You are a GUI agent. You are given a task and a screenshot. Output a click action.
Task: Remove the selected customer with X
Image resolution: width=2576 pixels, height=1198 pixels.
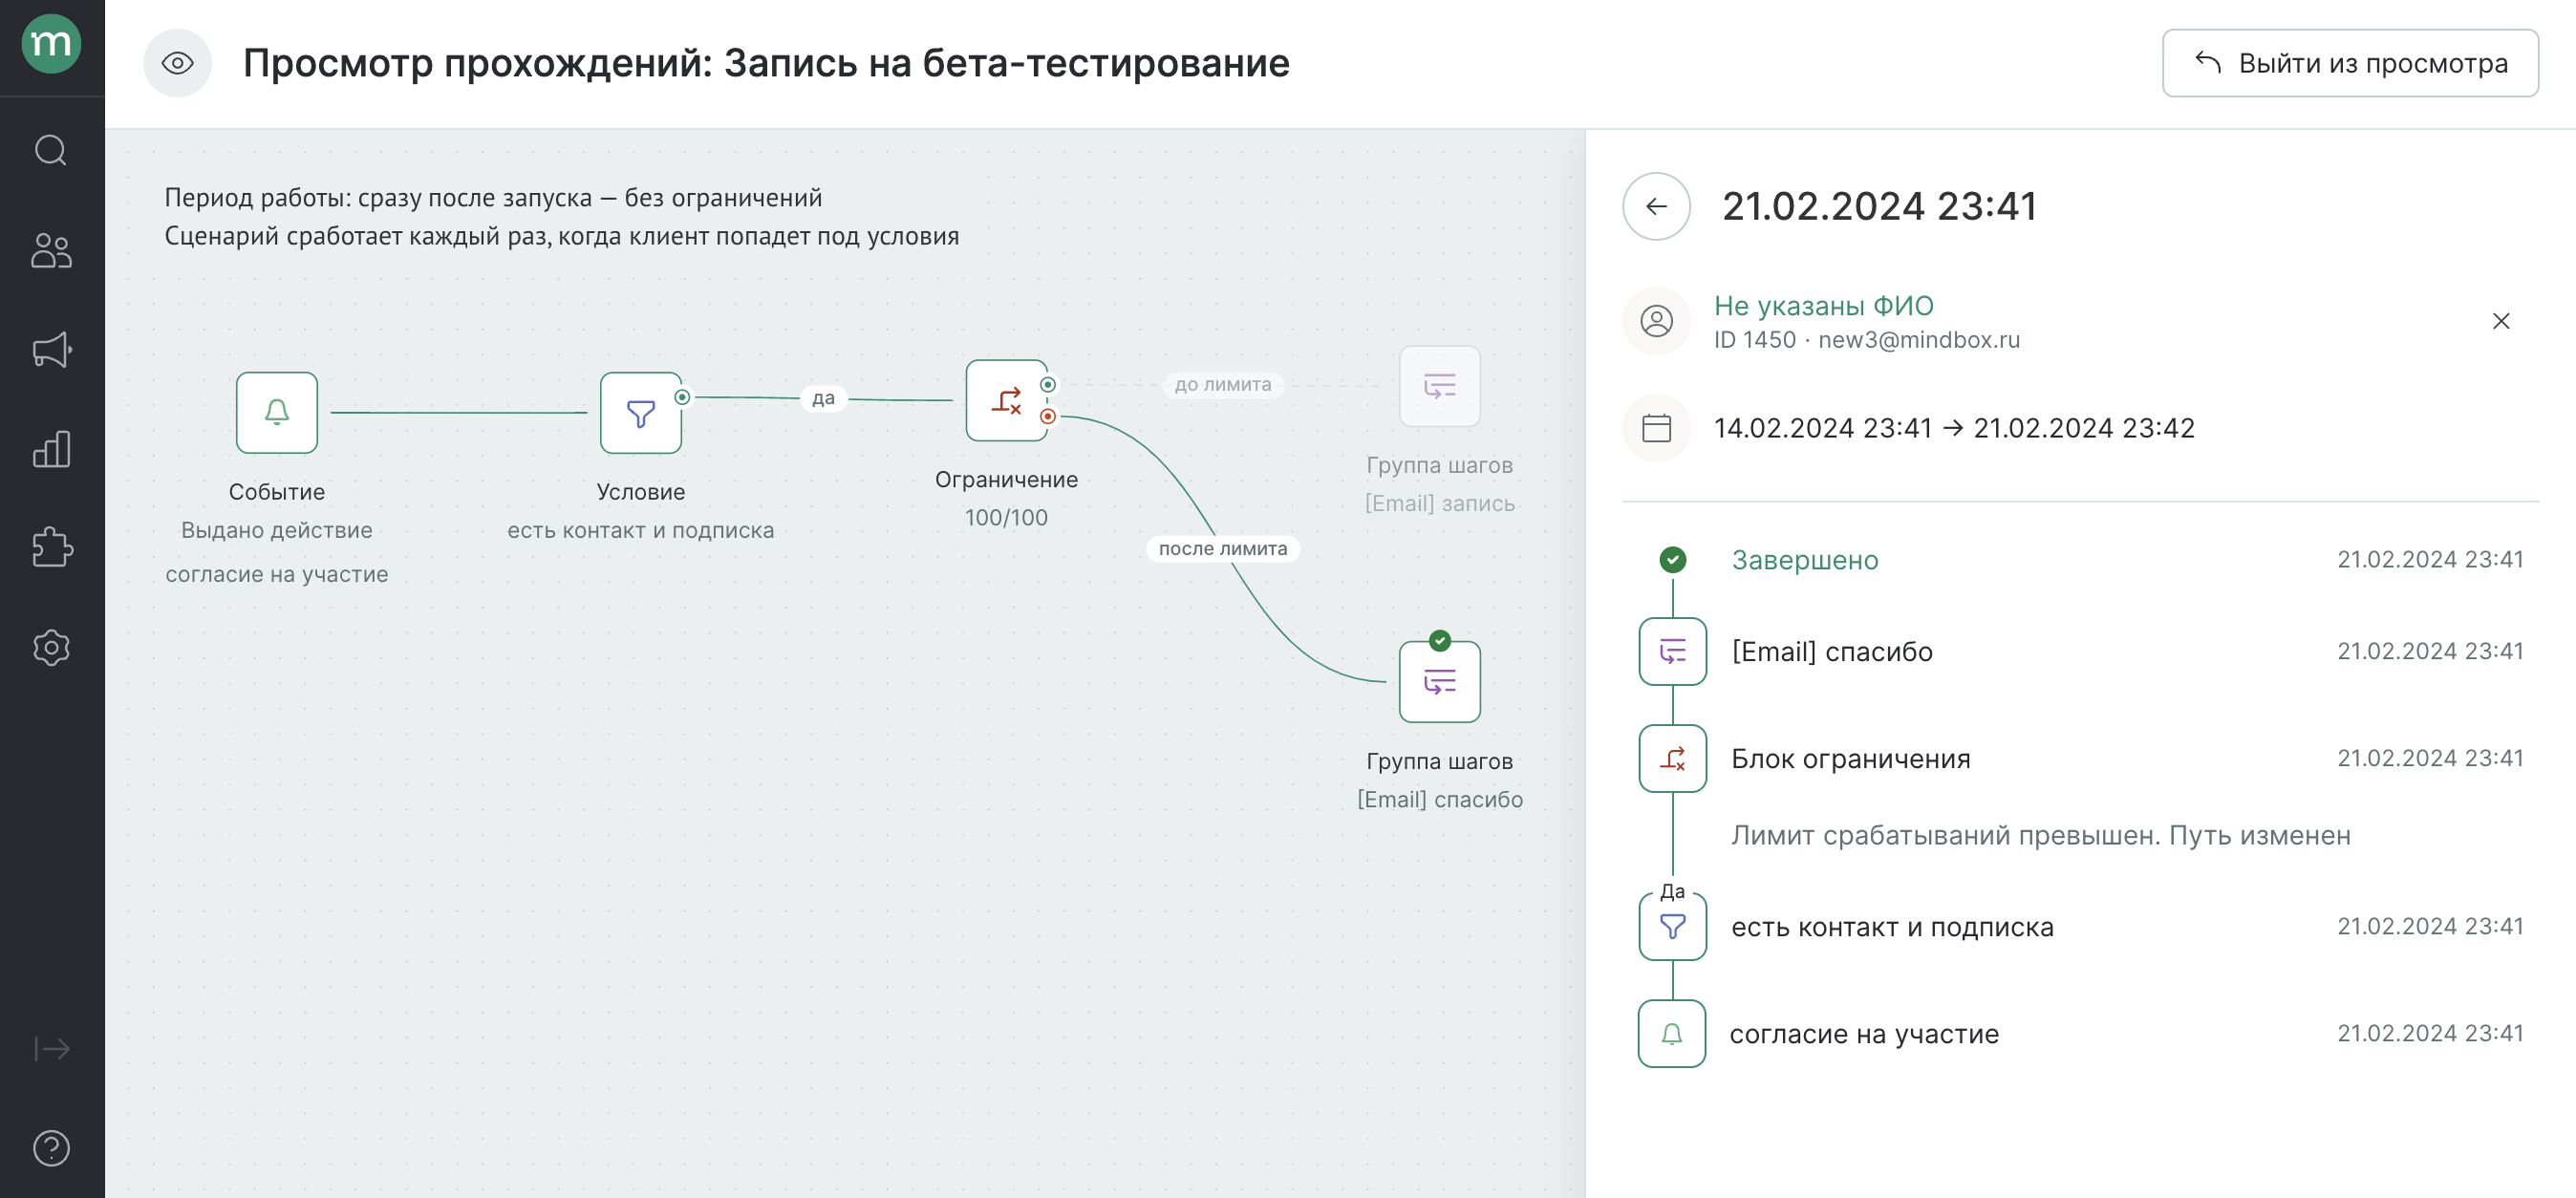pos(2500,321)
